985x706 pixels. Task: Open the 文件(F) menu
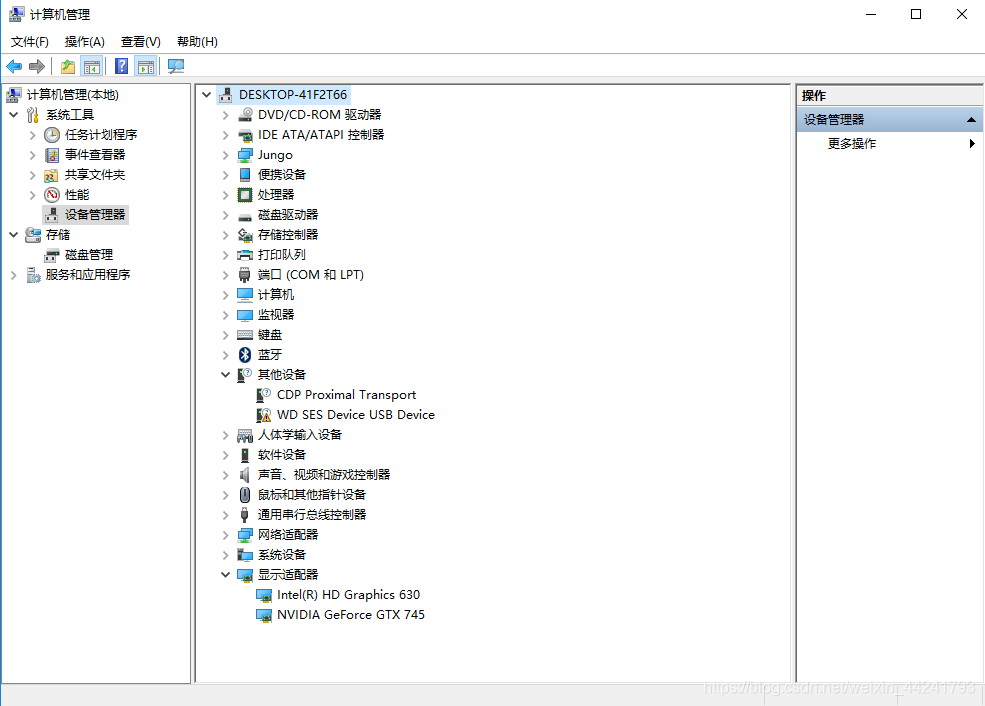[30, 41]
